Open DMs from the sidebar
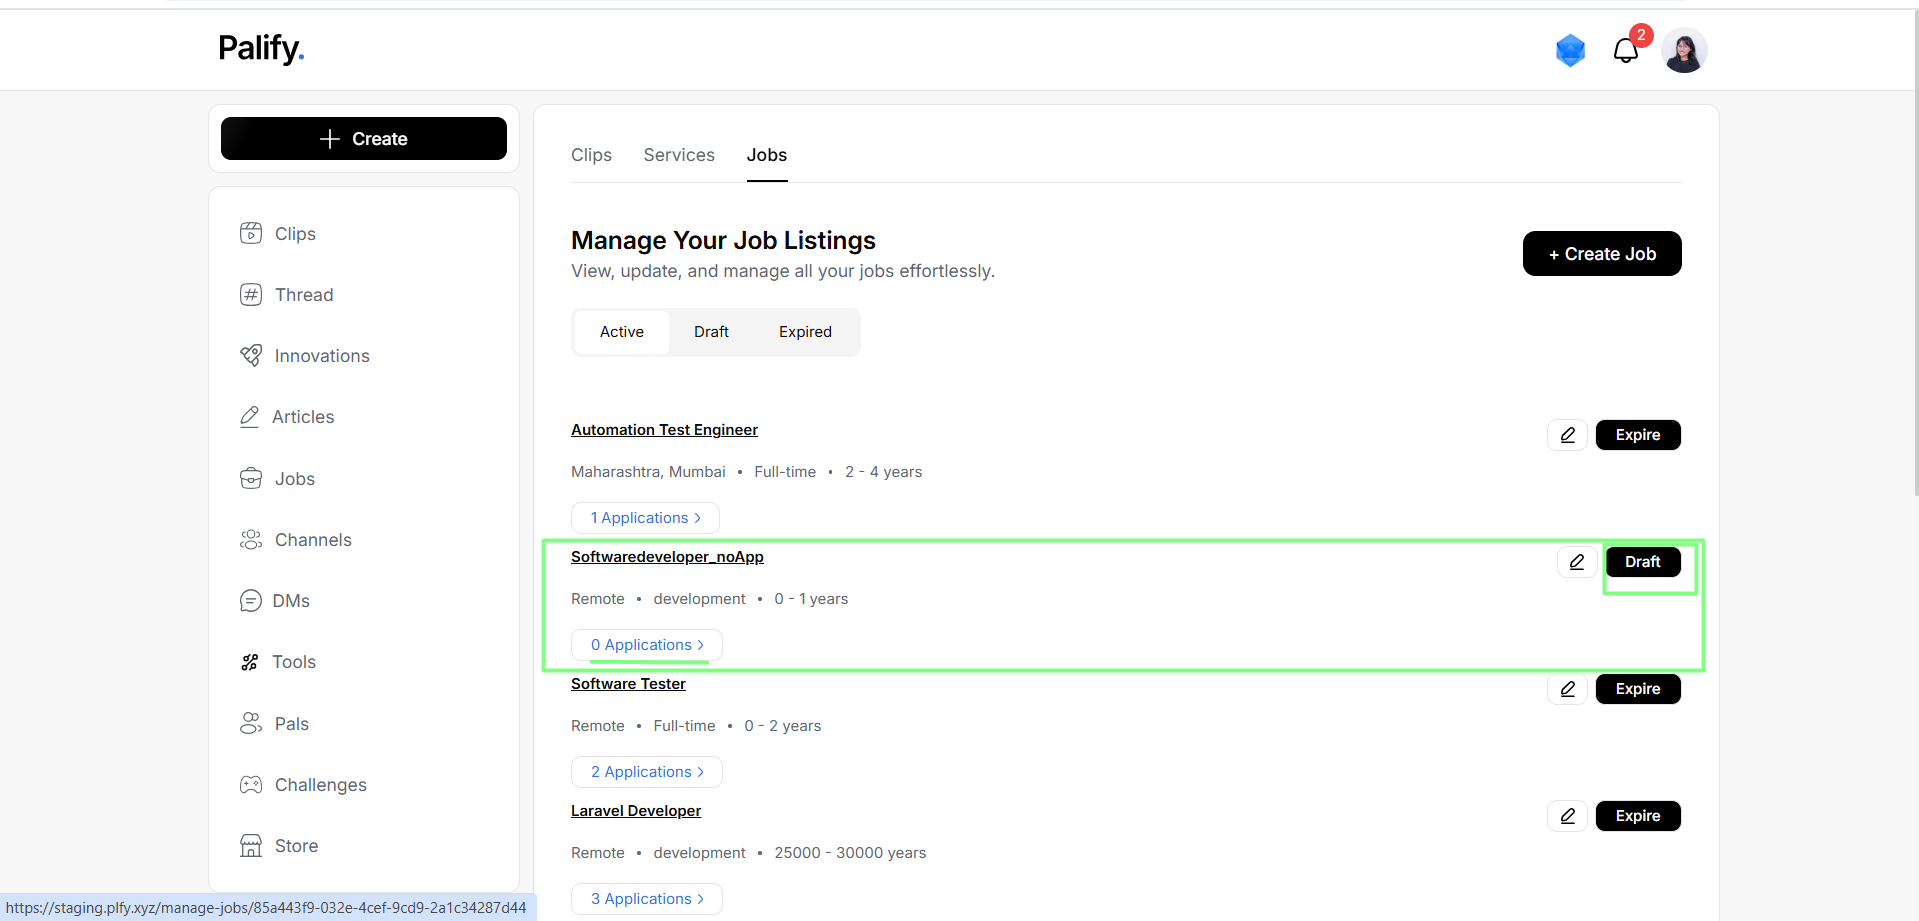 click(275, 600)
